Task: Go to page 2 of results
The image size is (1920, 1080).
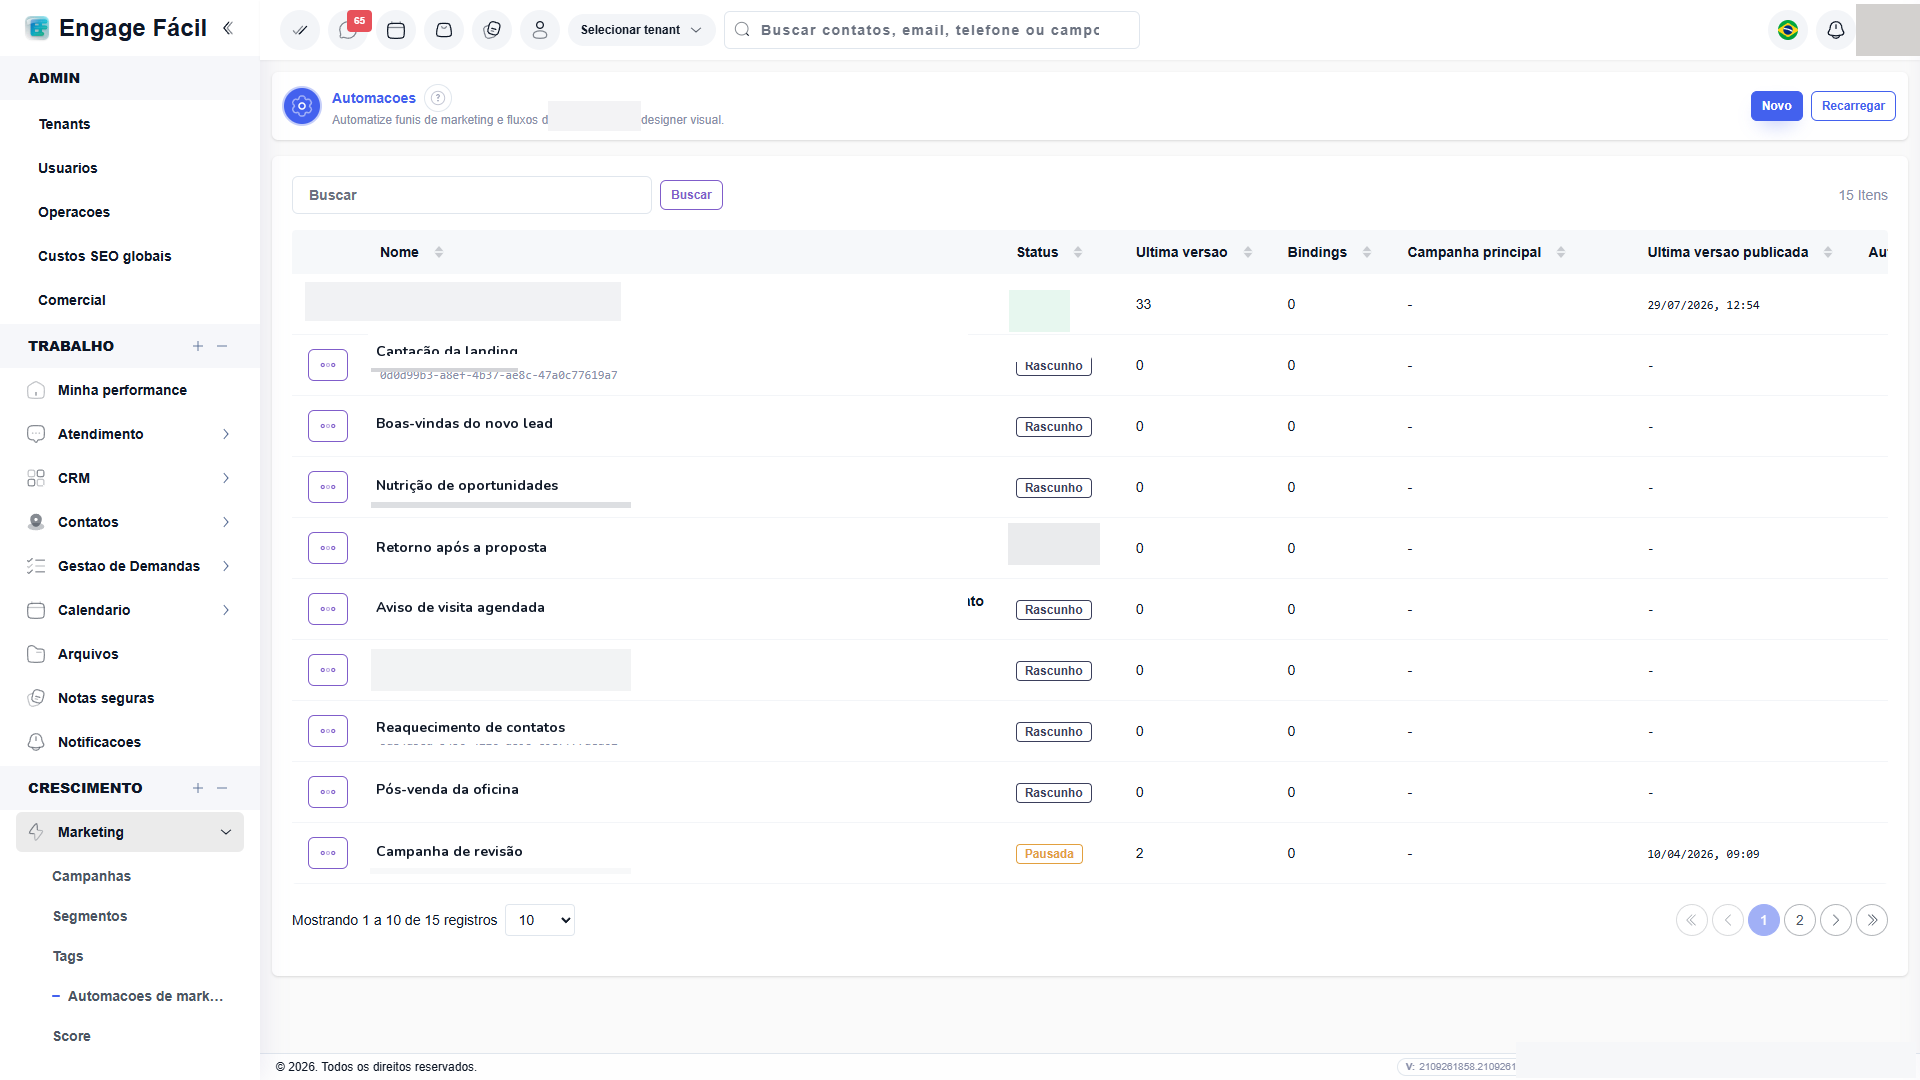Action: click(1800, 920)
